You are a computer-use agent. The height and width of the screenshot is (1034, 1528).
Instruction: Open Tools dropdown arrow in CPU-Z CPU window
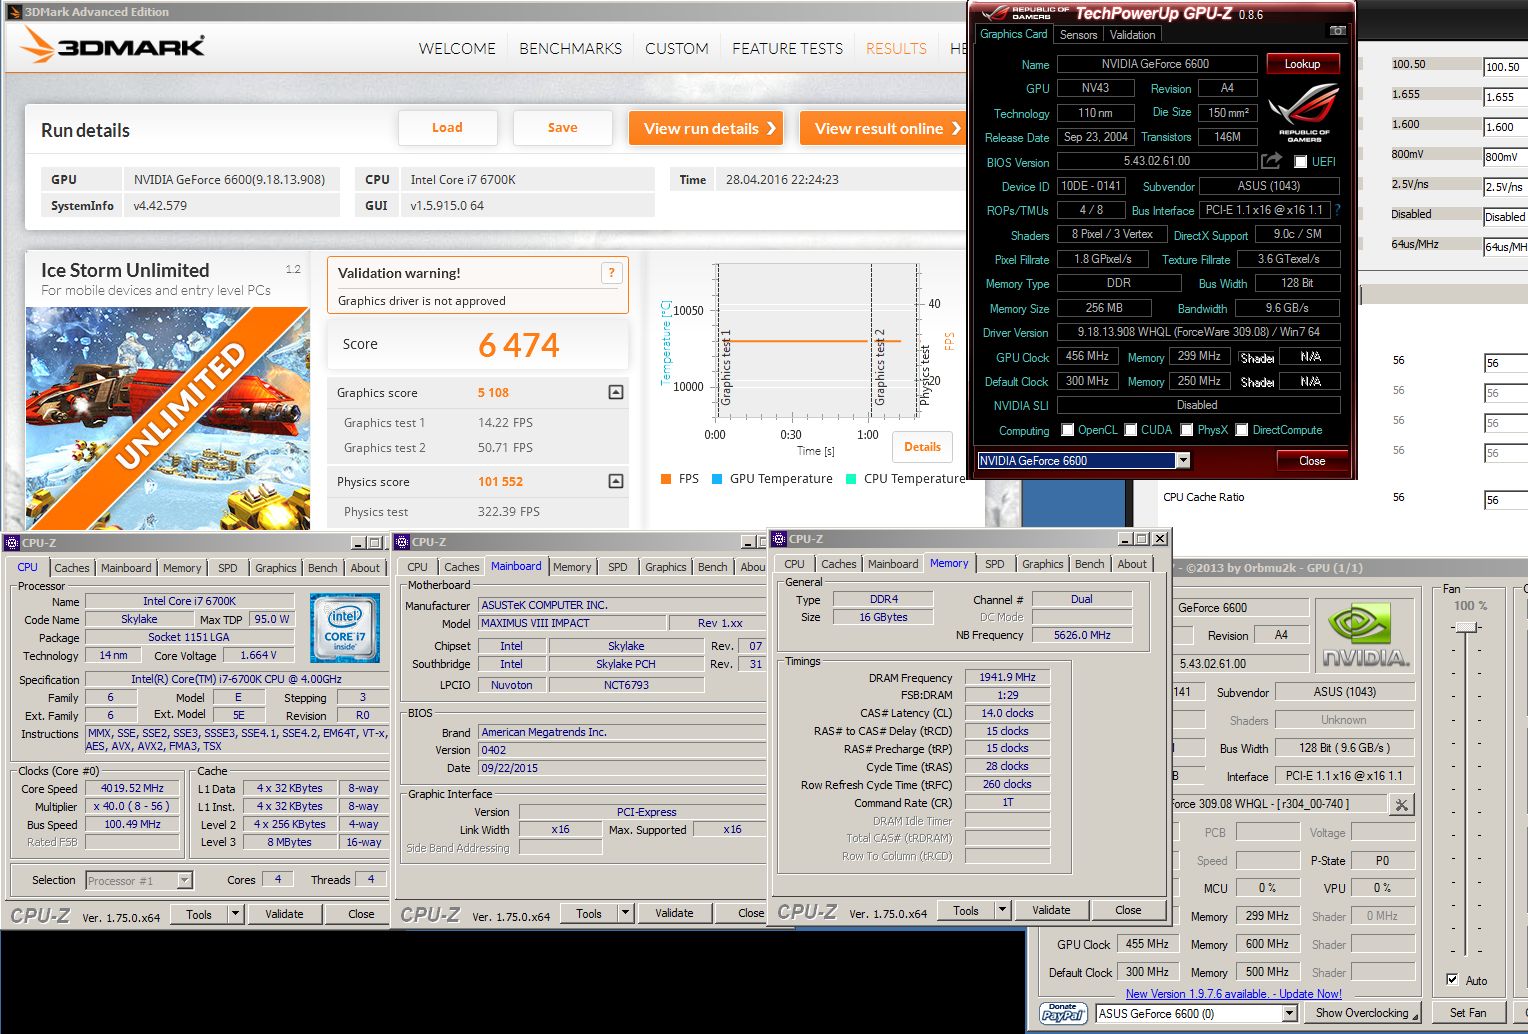coord(236,914)
